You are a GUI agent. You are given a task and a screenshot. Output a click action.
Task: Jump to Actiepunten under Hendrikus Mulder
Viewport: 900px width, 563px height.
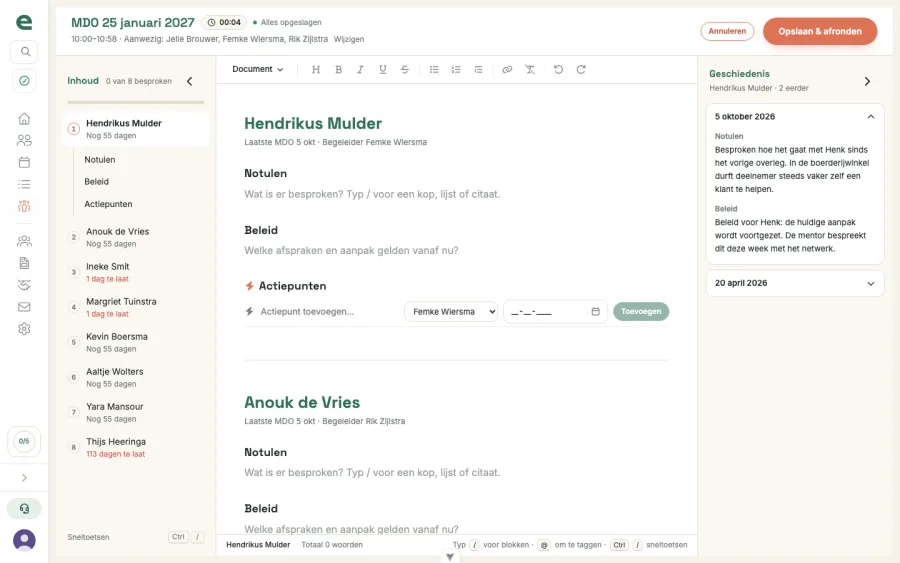click(108, 204)
